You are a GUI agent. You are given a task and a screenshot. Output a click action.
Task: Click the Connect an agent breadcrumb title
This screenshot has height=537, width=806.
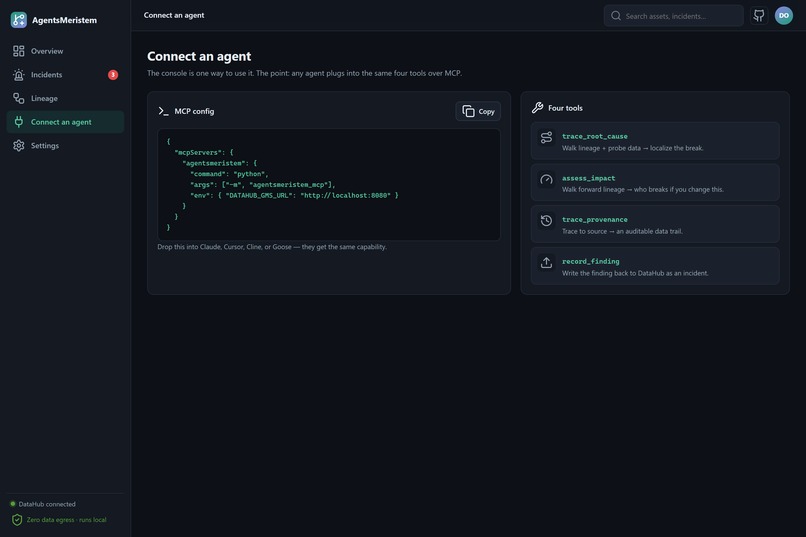tap(174, 15)
